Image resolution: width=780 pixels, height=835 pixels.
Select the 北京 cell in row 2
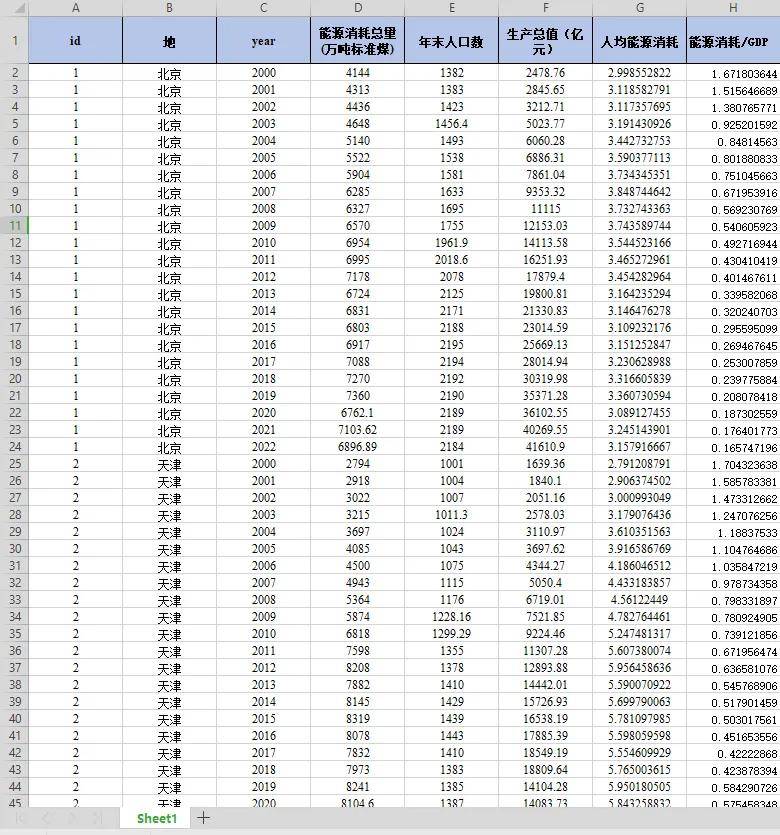click(x=169, y=73)
